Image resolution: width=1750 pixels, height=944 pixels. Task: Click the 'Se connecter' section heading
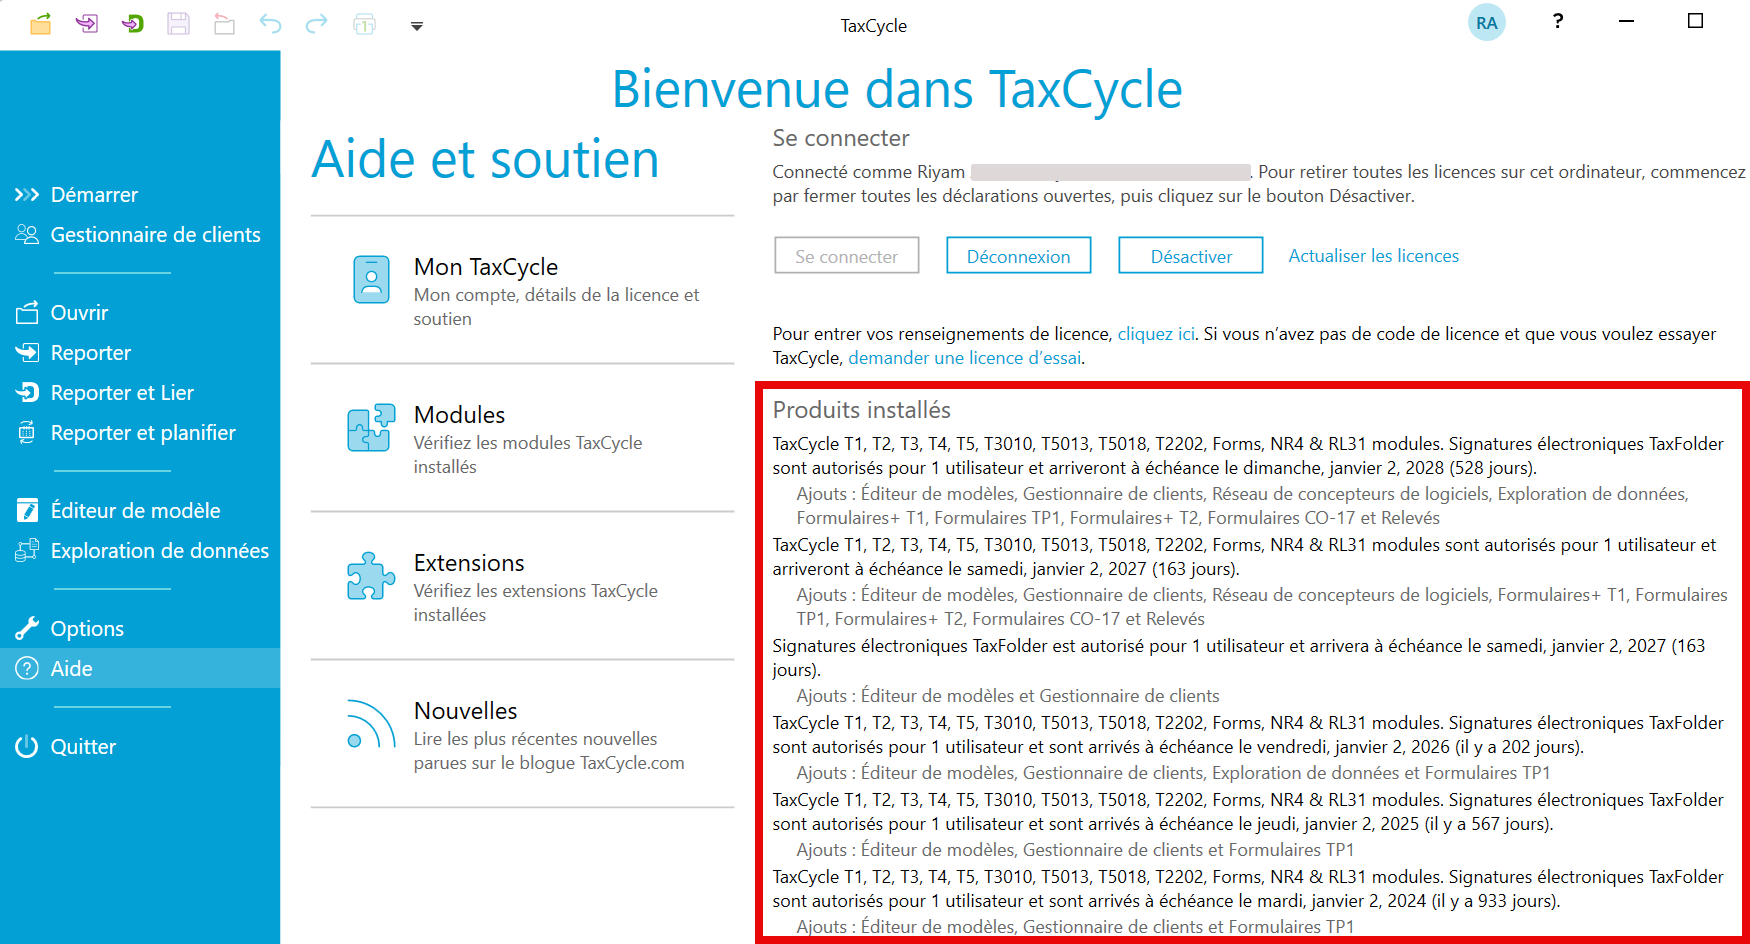(841, 138)
